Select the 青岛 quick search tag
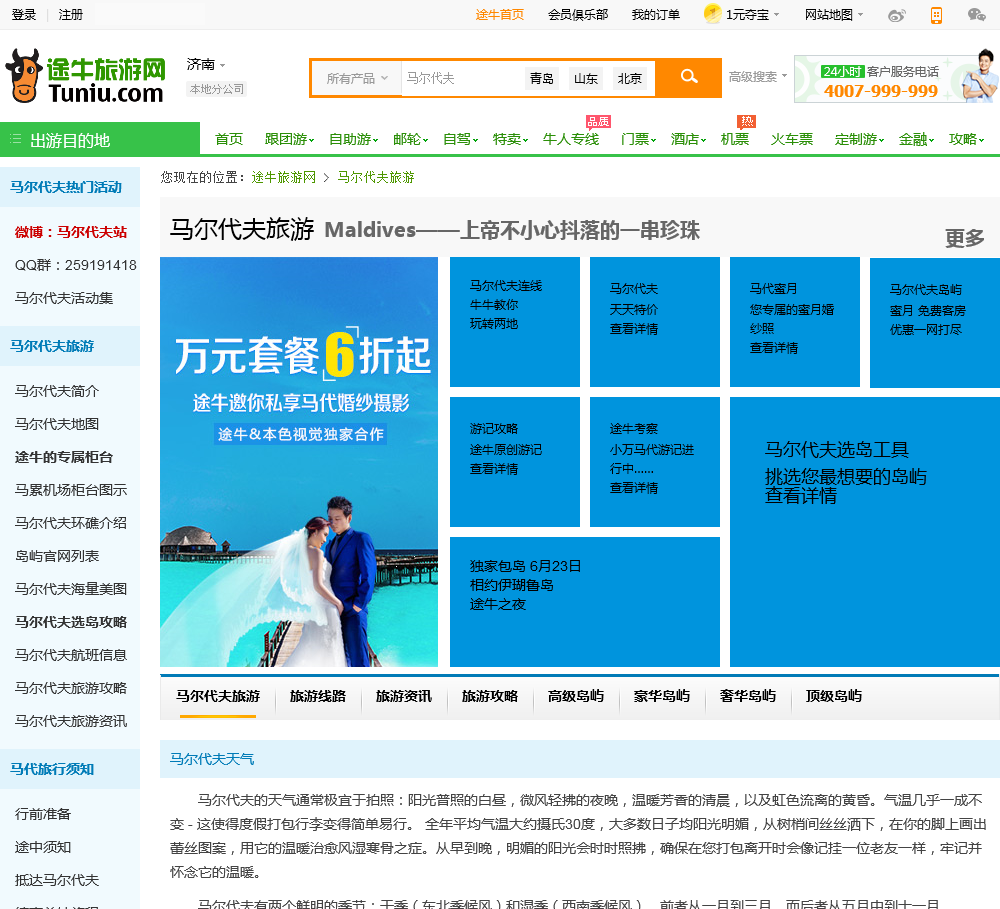The height and width of the screenshot is (909, 1000). 541,78
